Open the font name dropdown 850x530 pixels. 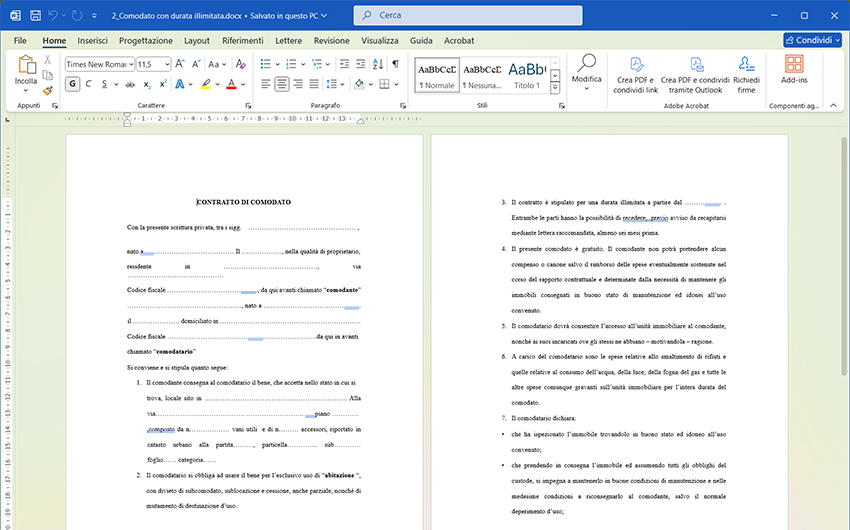[x=129, y=64]
